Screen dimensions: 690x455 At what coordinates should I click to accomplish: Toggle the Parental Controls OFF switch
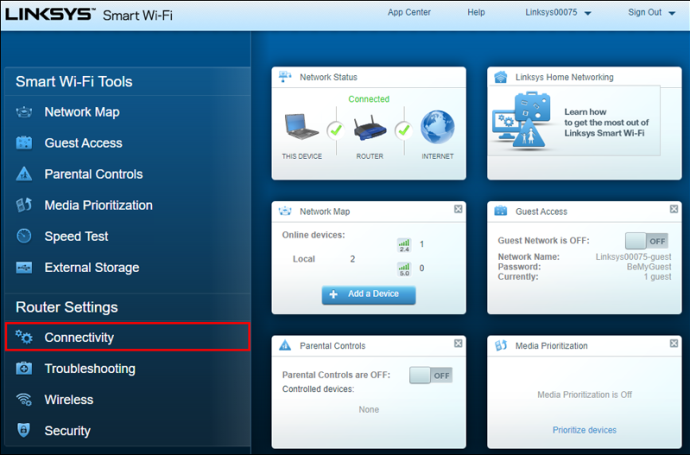click(431, 375)
